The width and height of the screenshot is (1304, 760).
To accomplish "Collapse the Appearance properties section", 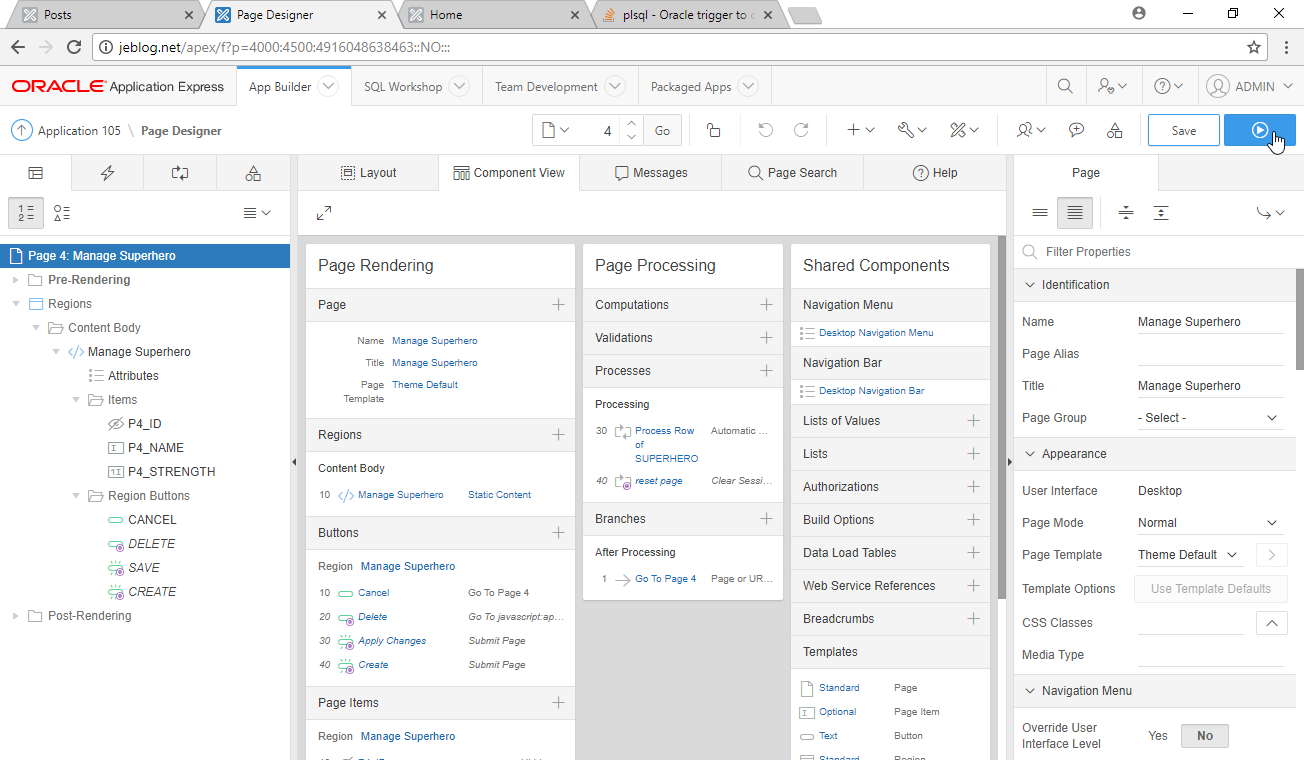I will pyautogui.click(x=1029, y=454).
